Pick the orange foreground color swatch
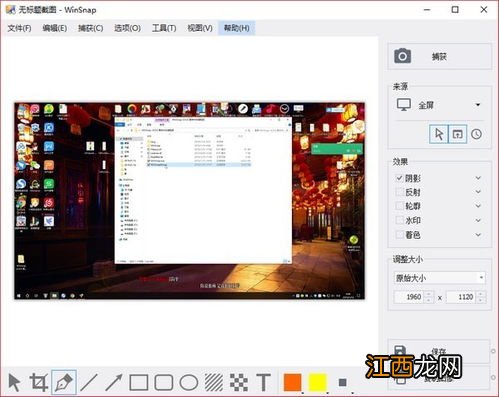The image size is (499, 397). pyautogui.click(x=292, y=382)
